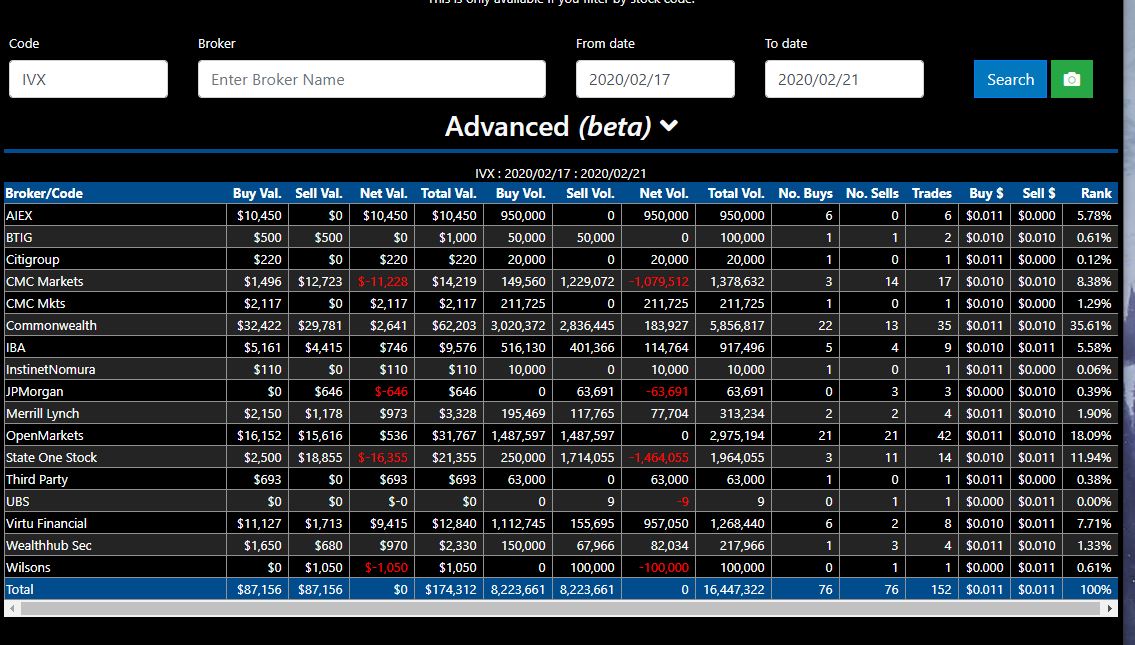Viewport: 1135px width, 645px height.
Task: Click OpenMarkets rank value 18.09%
Action: pos(1091,435)
